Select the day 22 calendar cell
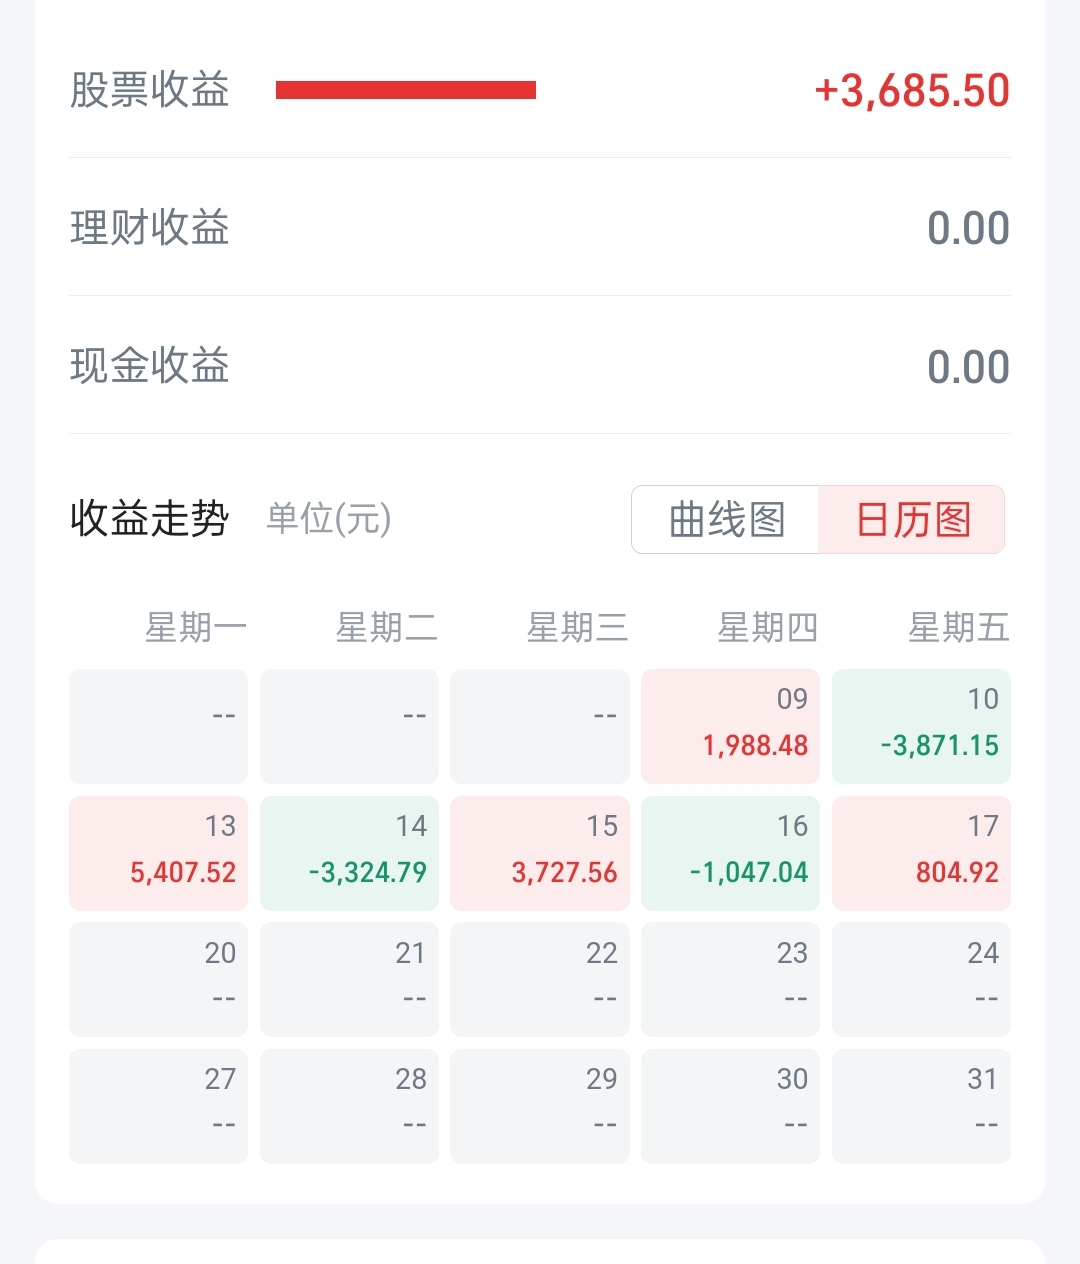Screen dimensions: 1080x1264 [540, 979]
